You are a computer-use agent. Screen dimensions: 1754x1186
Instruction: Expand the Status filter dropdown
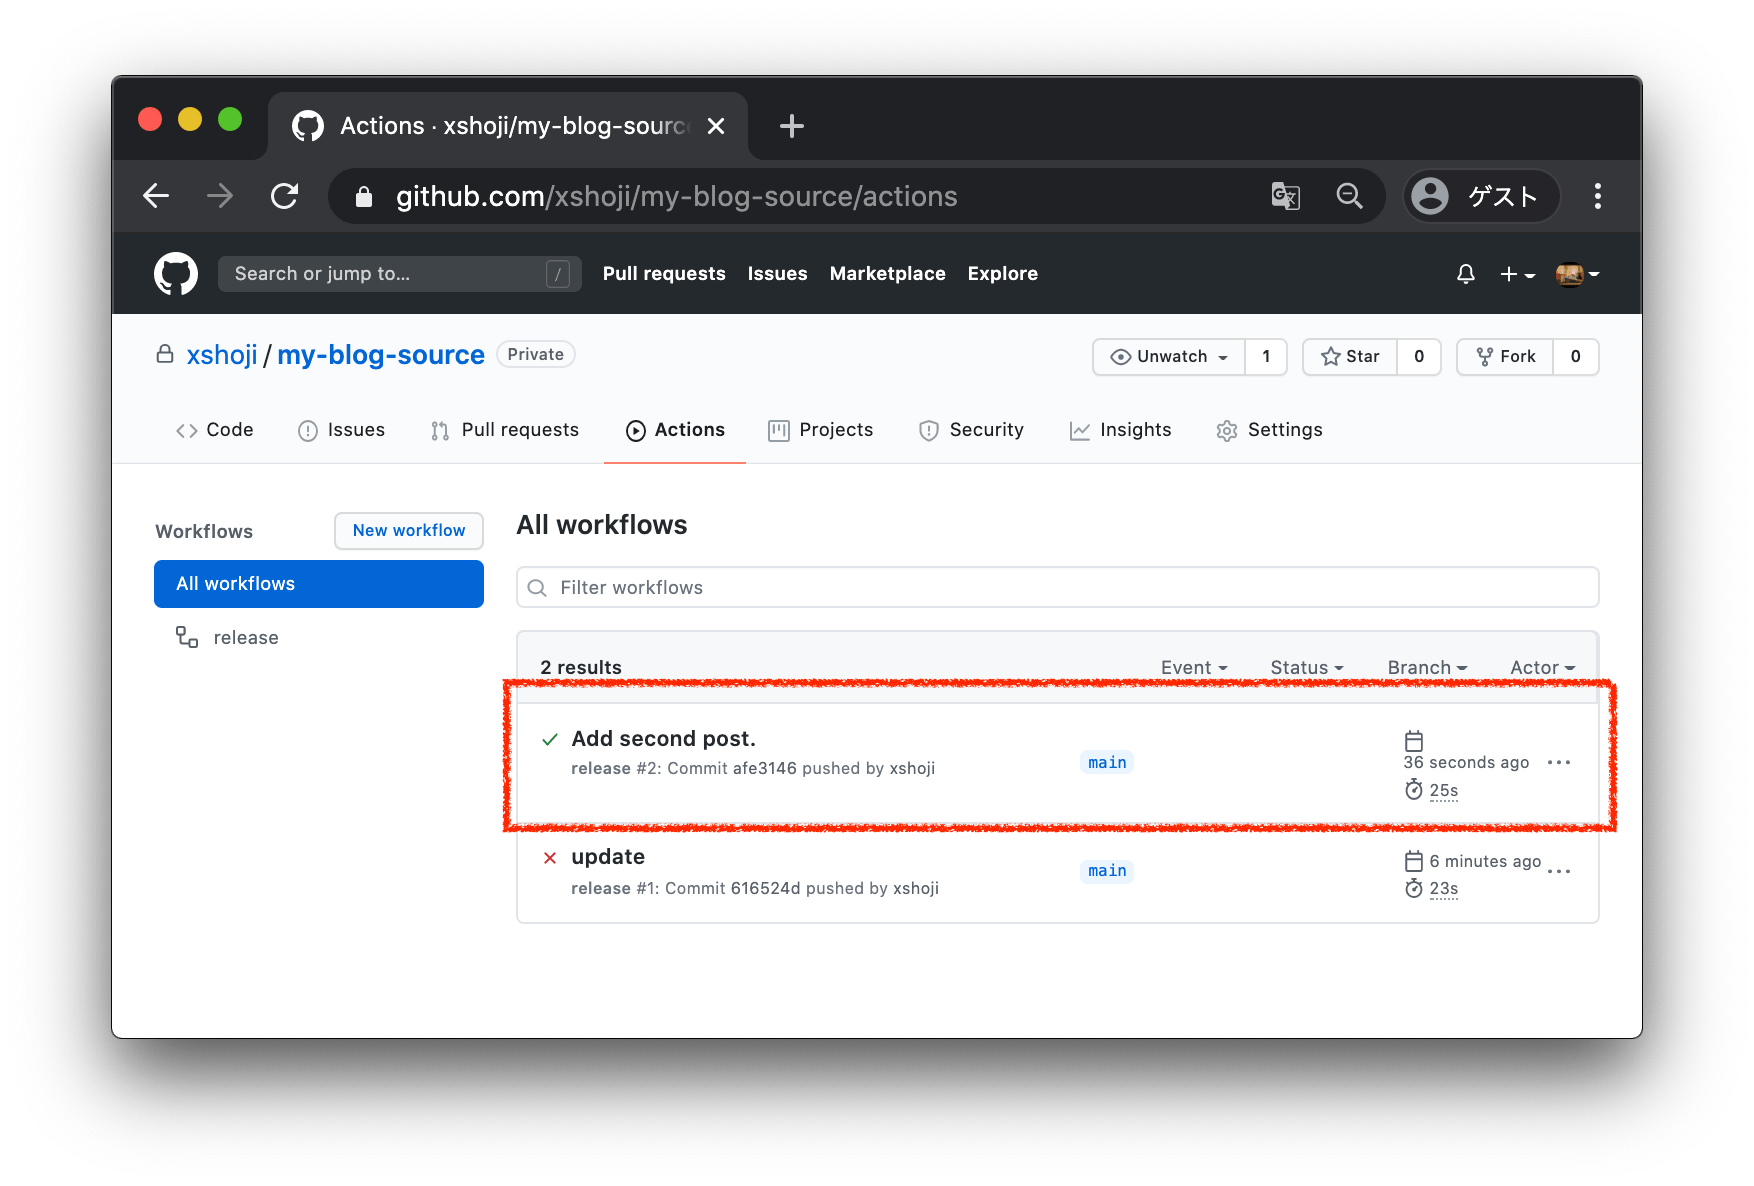click(1306, 667)
